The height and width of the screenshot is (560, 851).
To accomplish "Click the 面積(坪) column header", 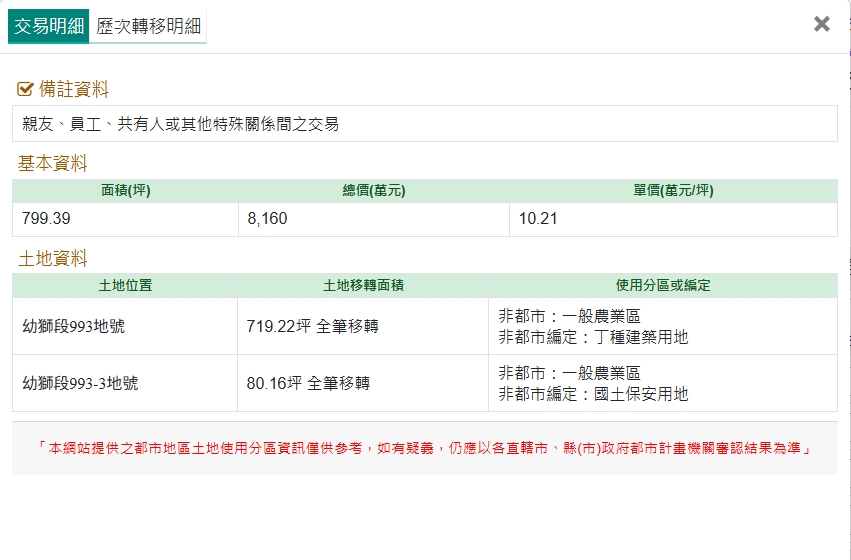I will pos(125,191).
